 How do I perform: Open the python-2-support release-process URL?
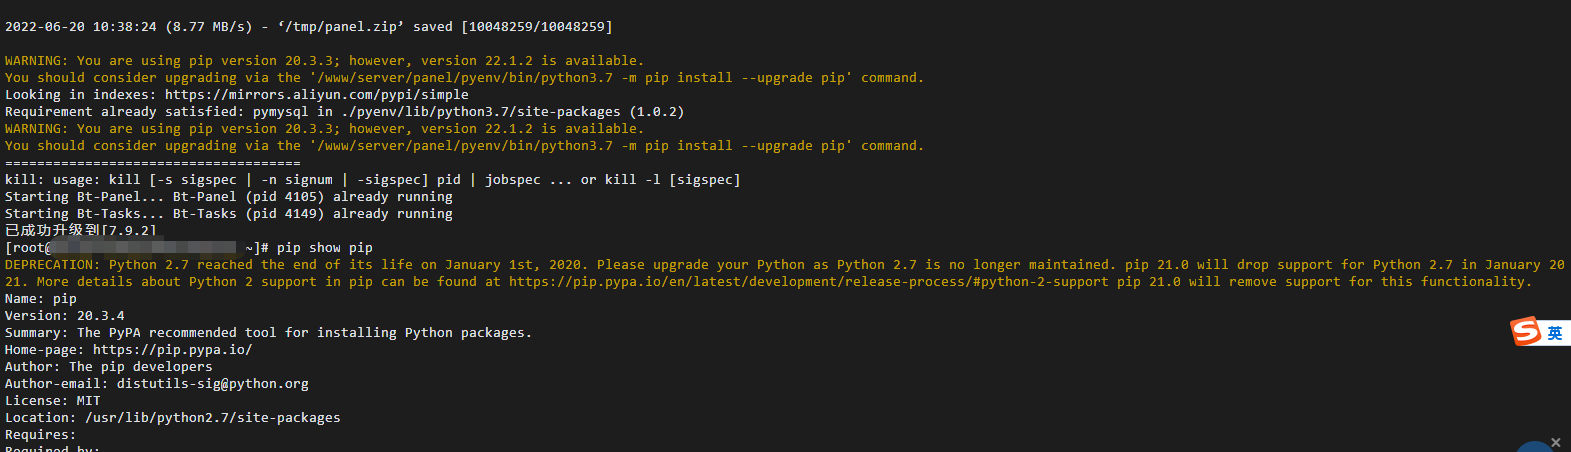pos(808,282)
